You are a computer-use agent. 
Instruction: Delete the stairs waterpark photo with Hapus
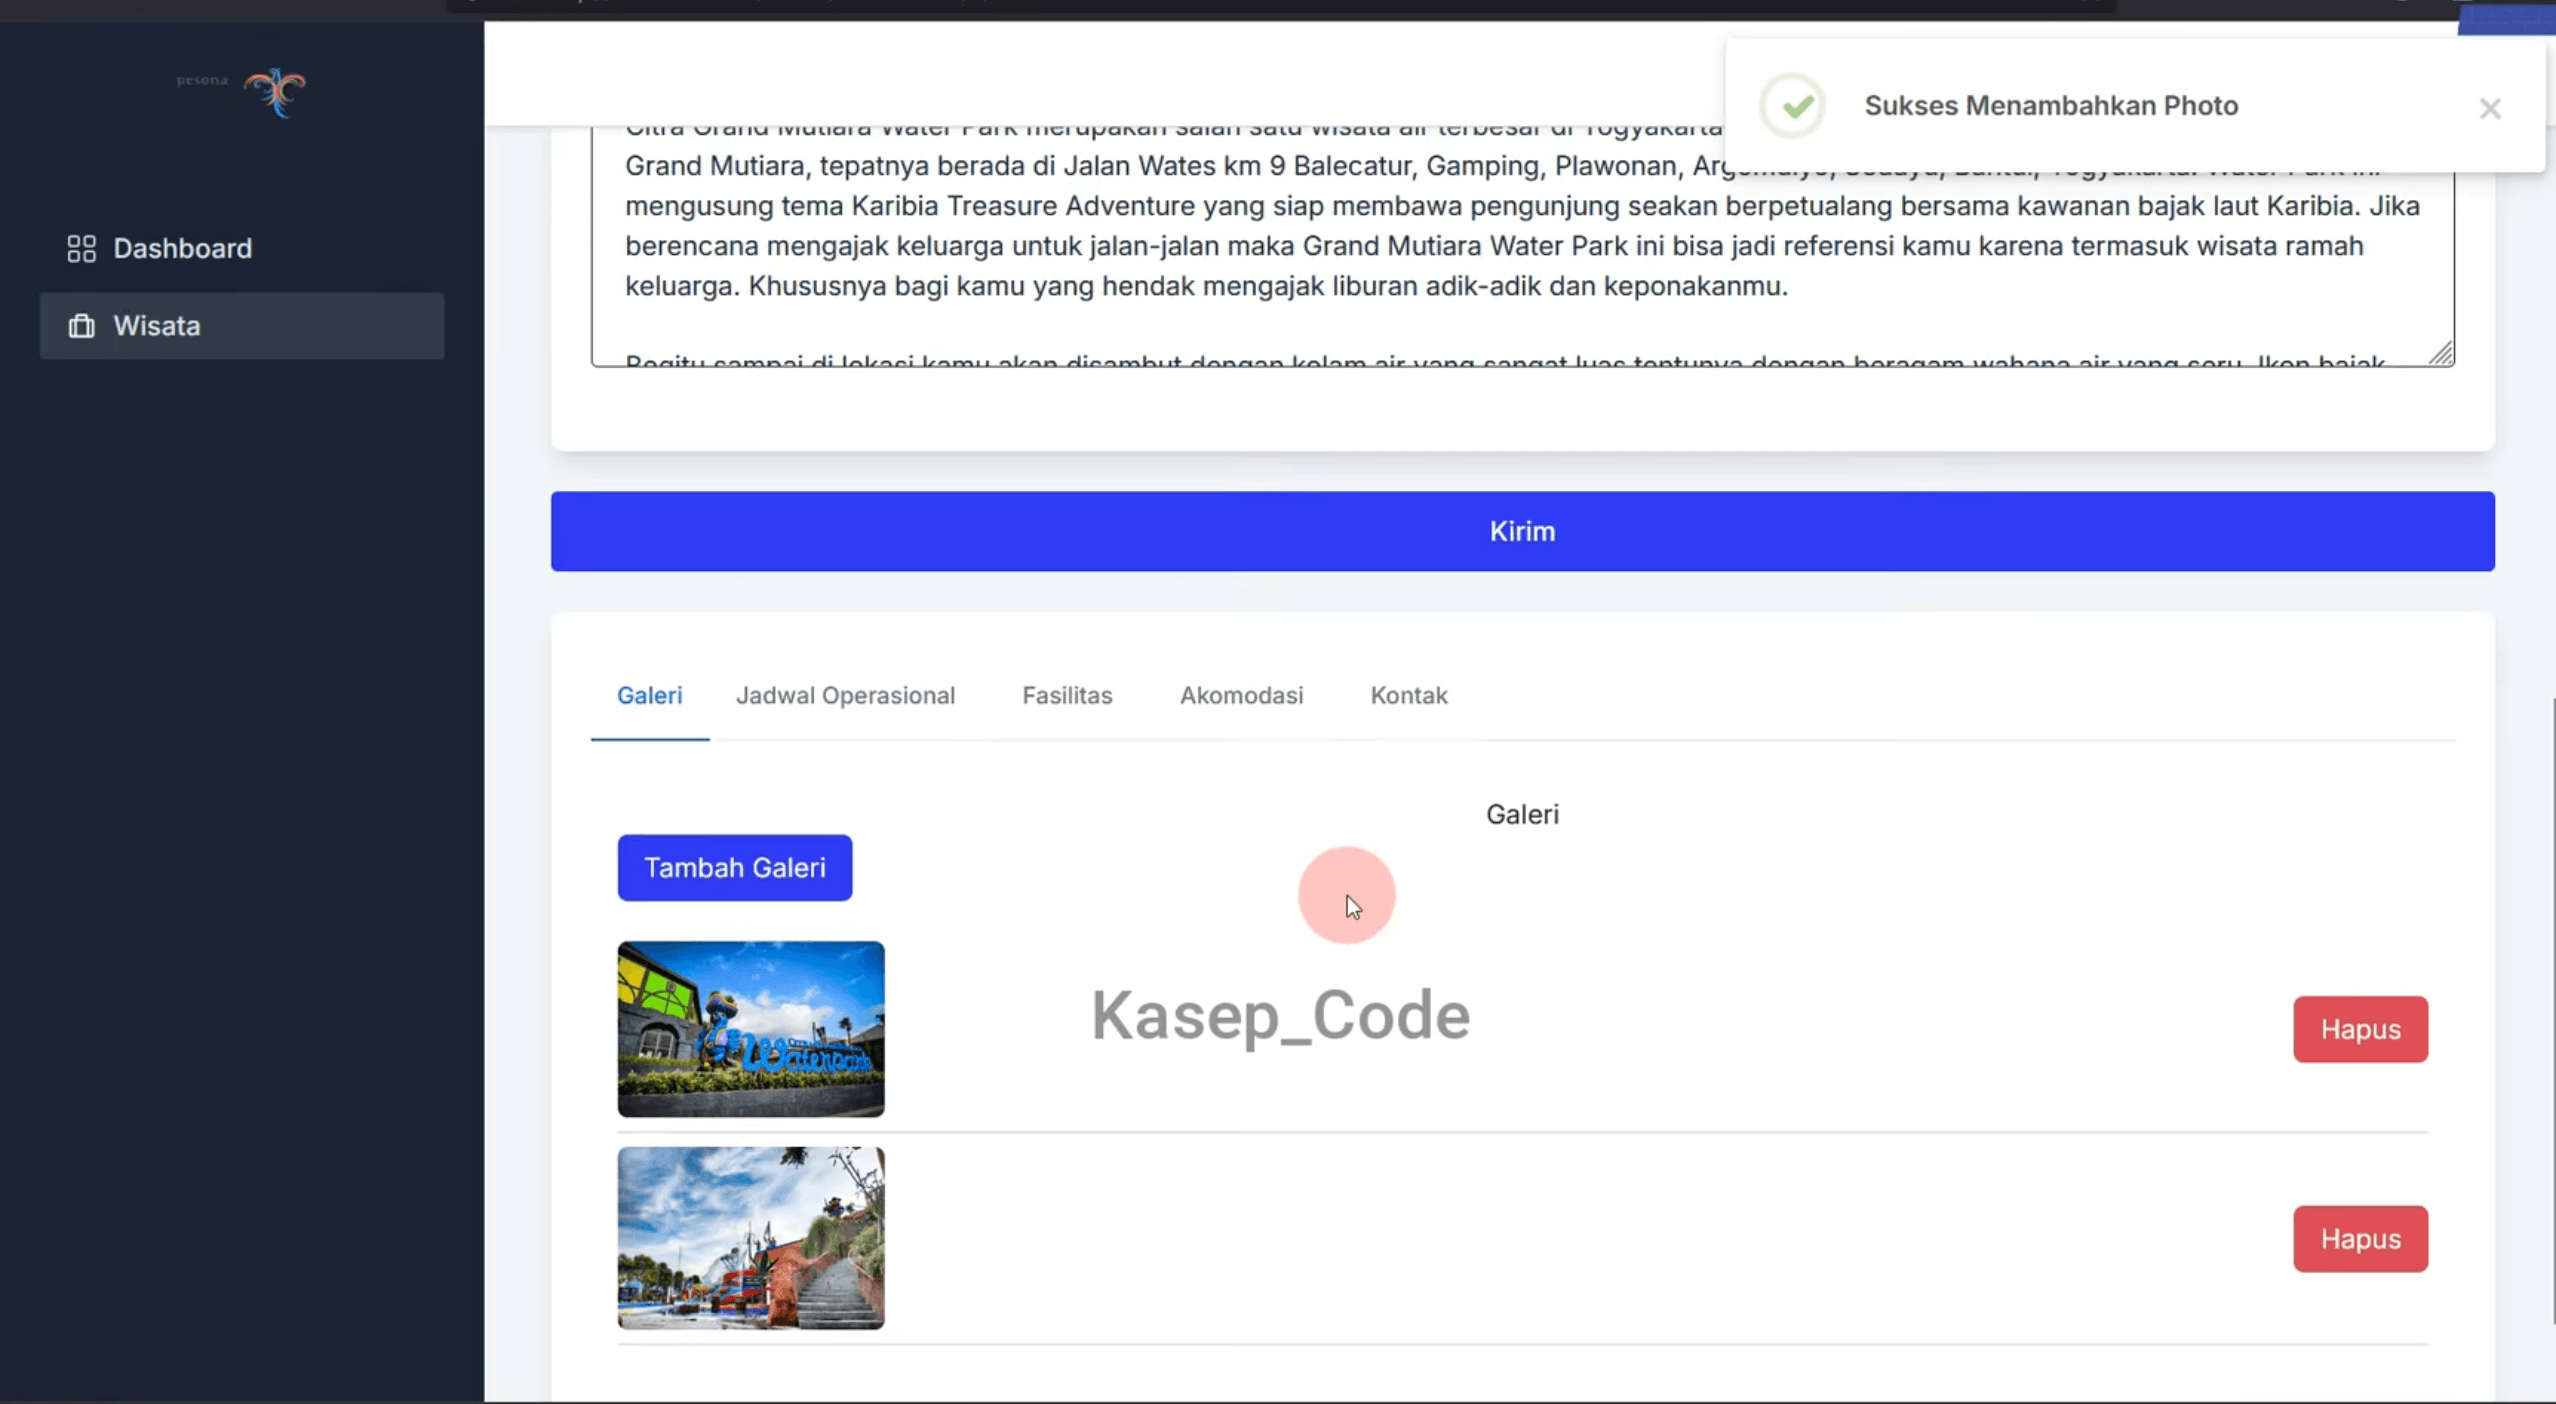(x=2360, y=1239)
